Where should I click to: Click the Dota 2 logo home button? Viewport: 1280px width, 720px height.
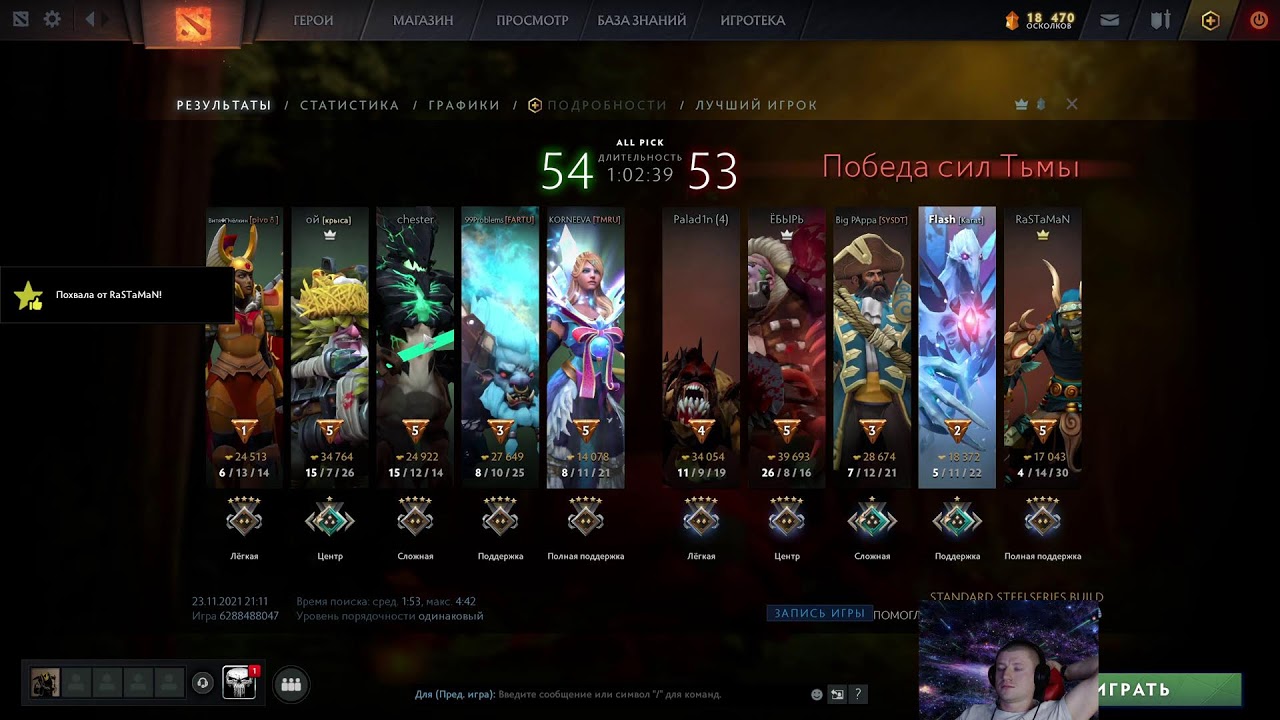193,23
